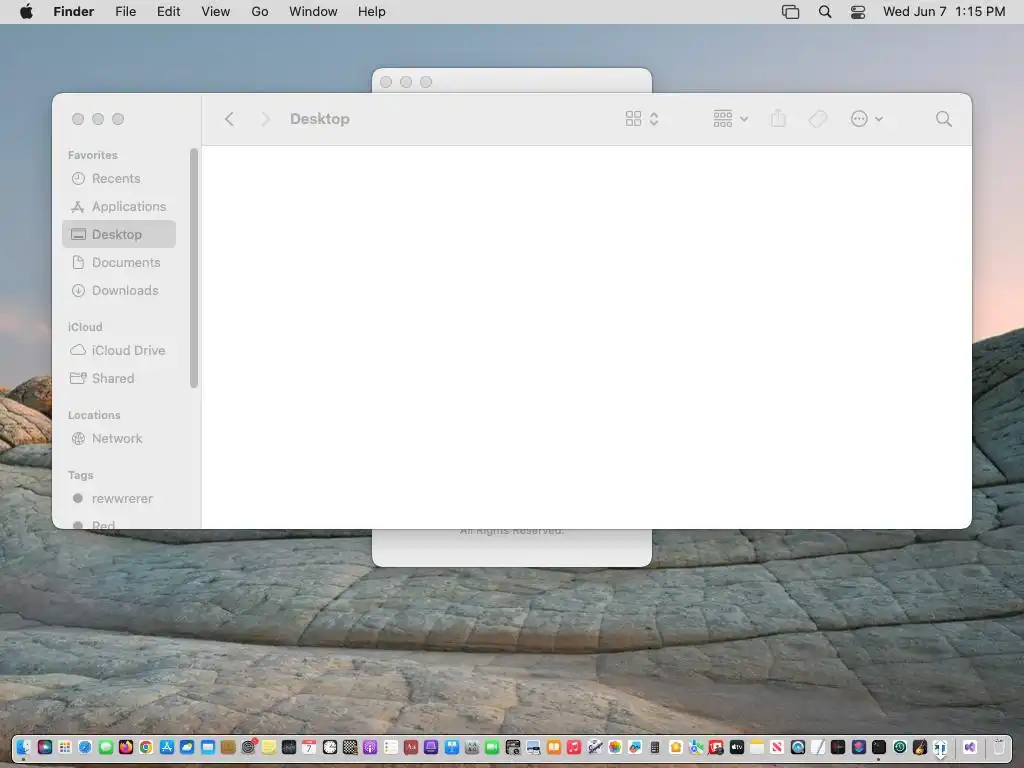Viewport: 1024px width, 768px height.
Task: Open Trash from the Dock
Action: tap(999, 747)
